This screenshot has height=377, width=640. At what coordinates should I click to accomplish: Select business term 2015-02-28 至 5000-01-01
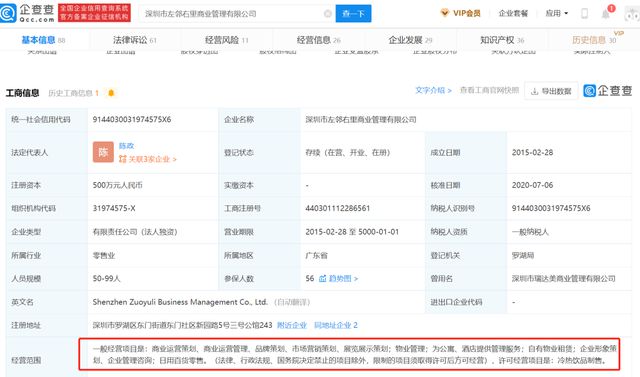(352, 232)
